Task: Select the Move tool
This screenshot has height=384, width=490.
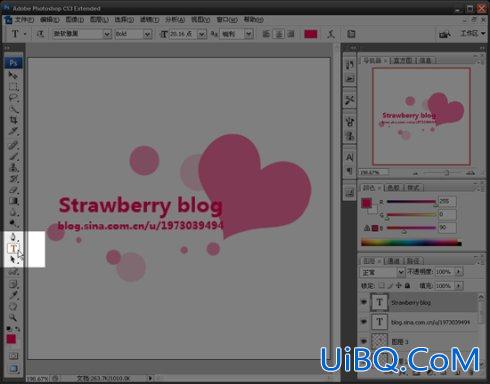Action: 13,75
